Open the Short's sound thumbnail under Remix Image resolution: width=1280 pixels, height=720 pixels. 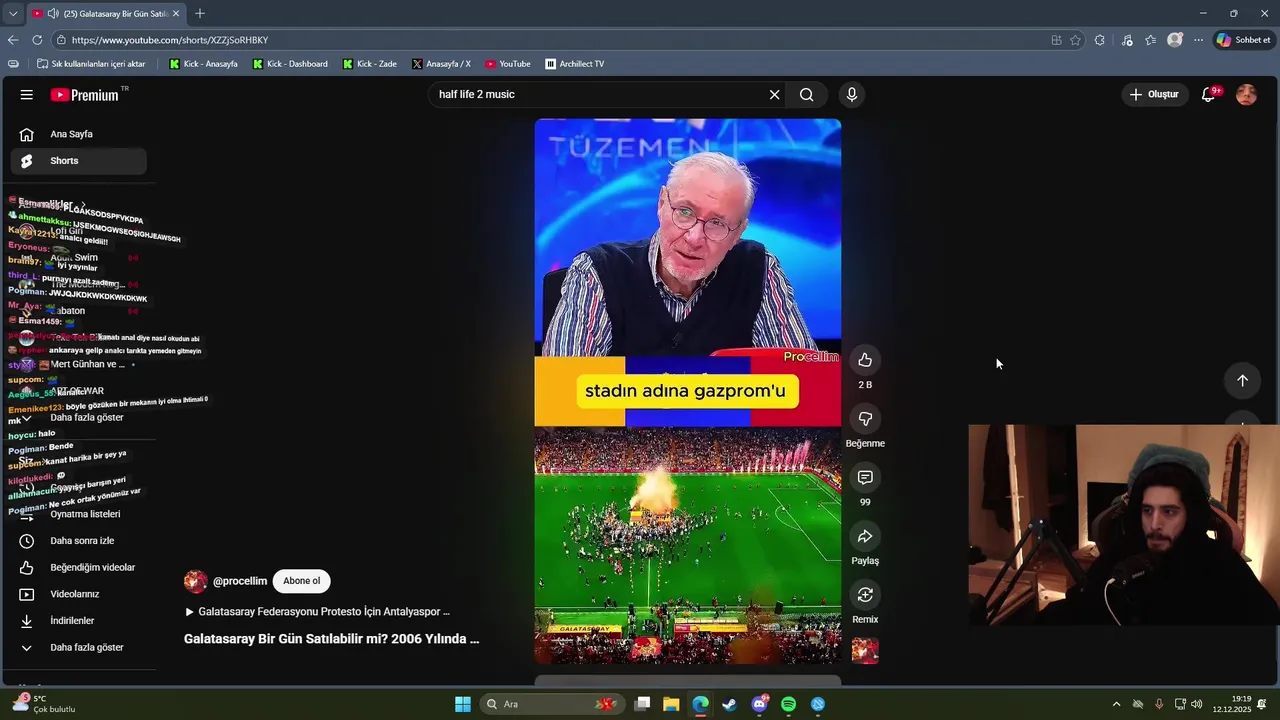[865, 651]
